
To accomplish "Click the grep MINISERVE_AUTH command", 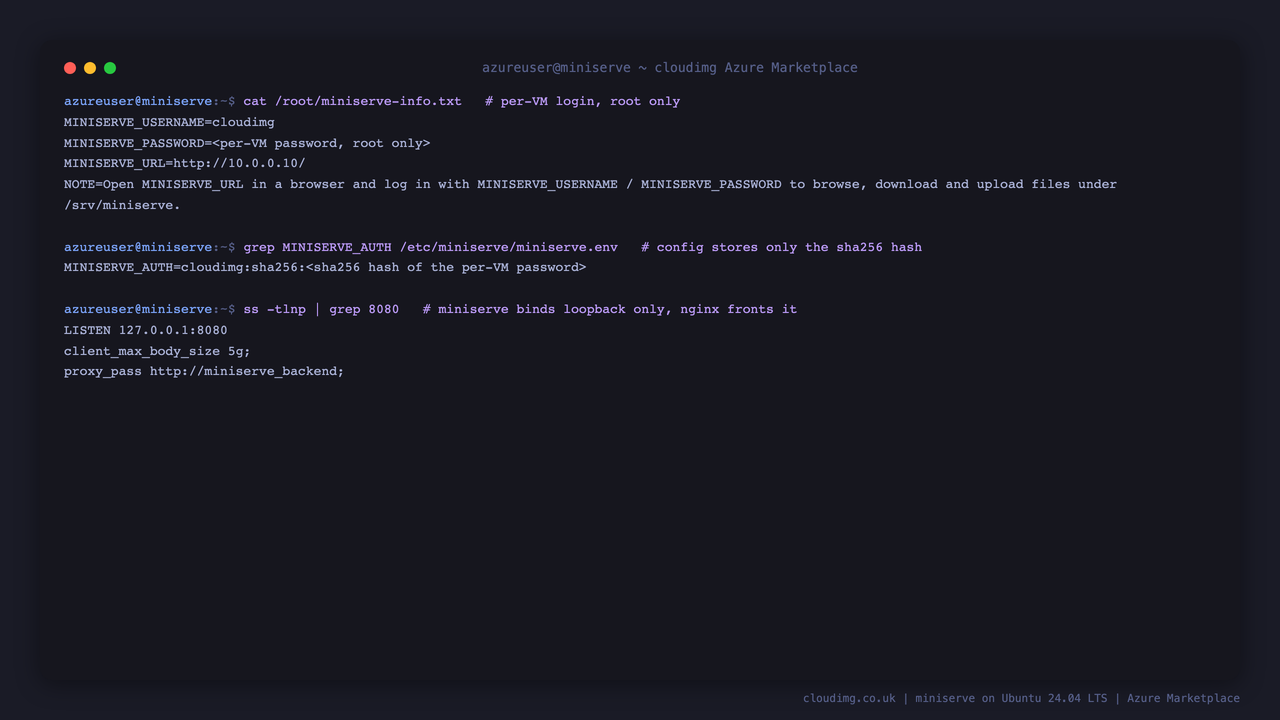I will click(430, 247).
